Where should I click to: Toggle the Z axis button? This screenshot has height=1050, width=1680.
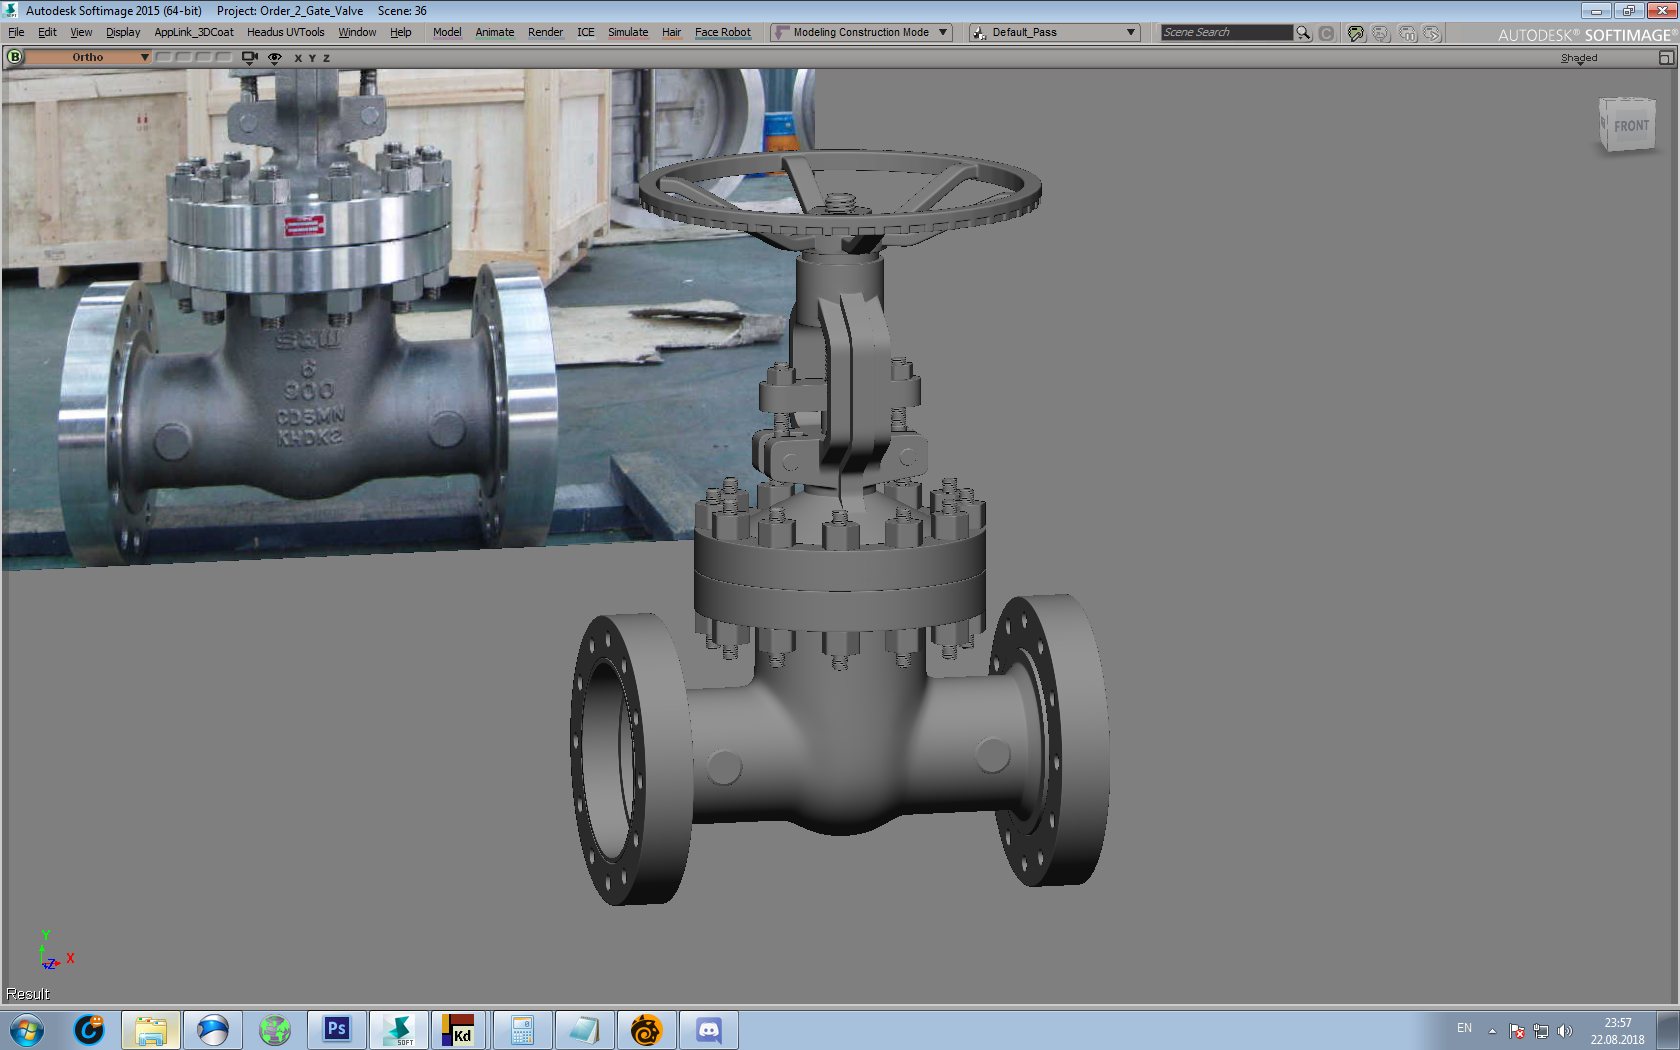(x=326, y=58)
